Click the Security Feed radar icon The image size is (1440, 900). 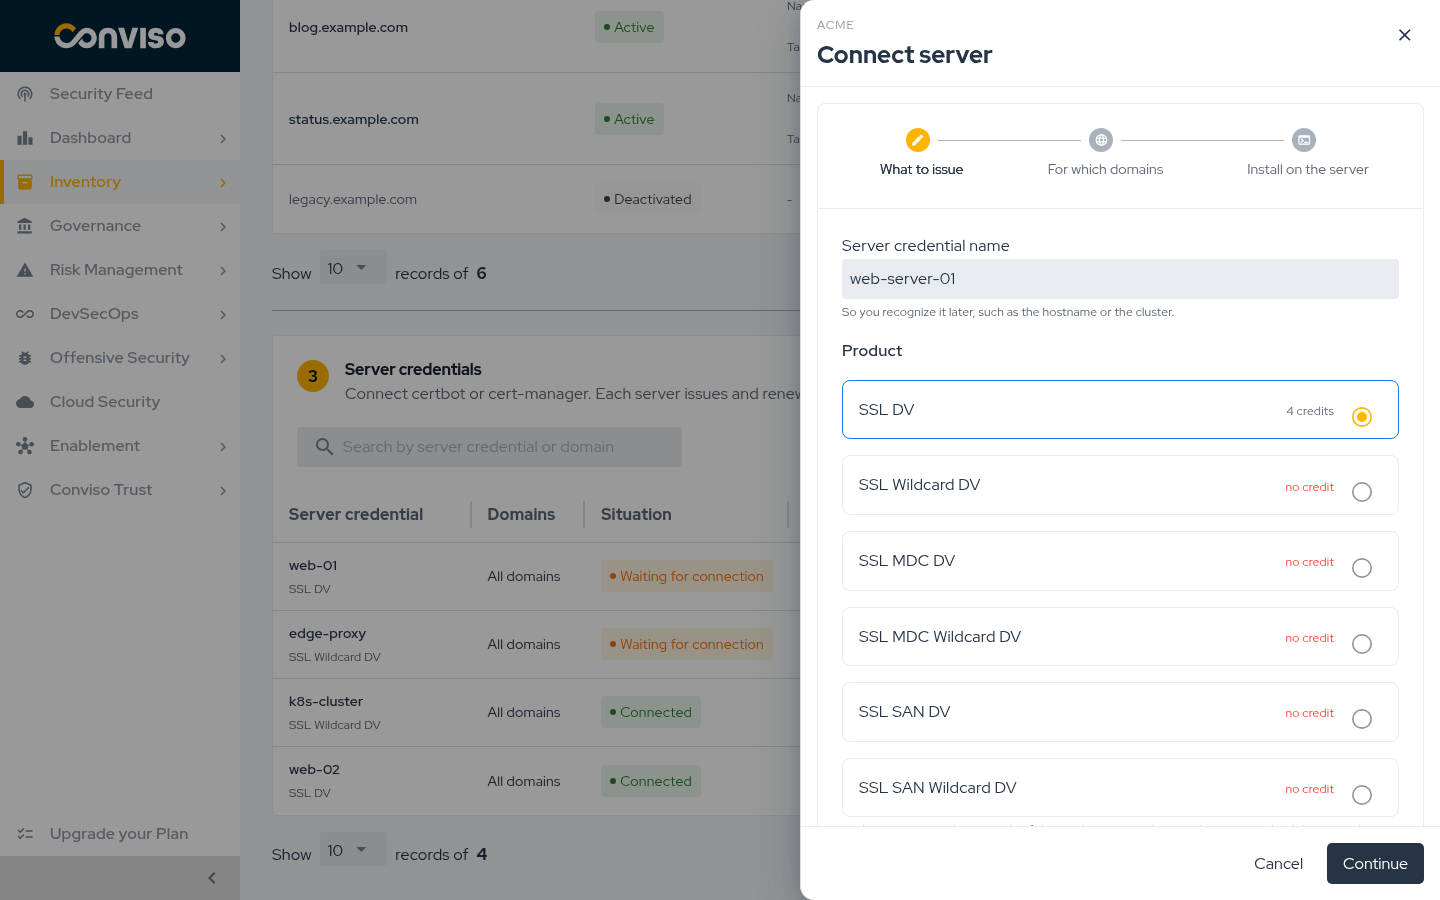pyautogui.click(x=25, y=94)
